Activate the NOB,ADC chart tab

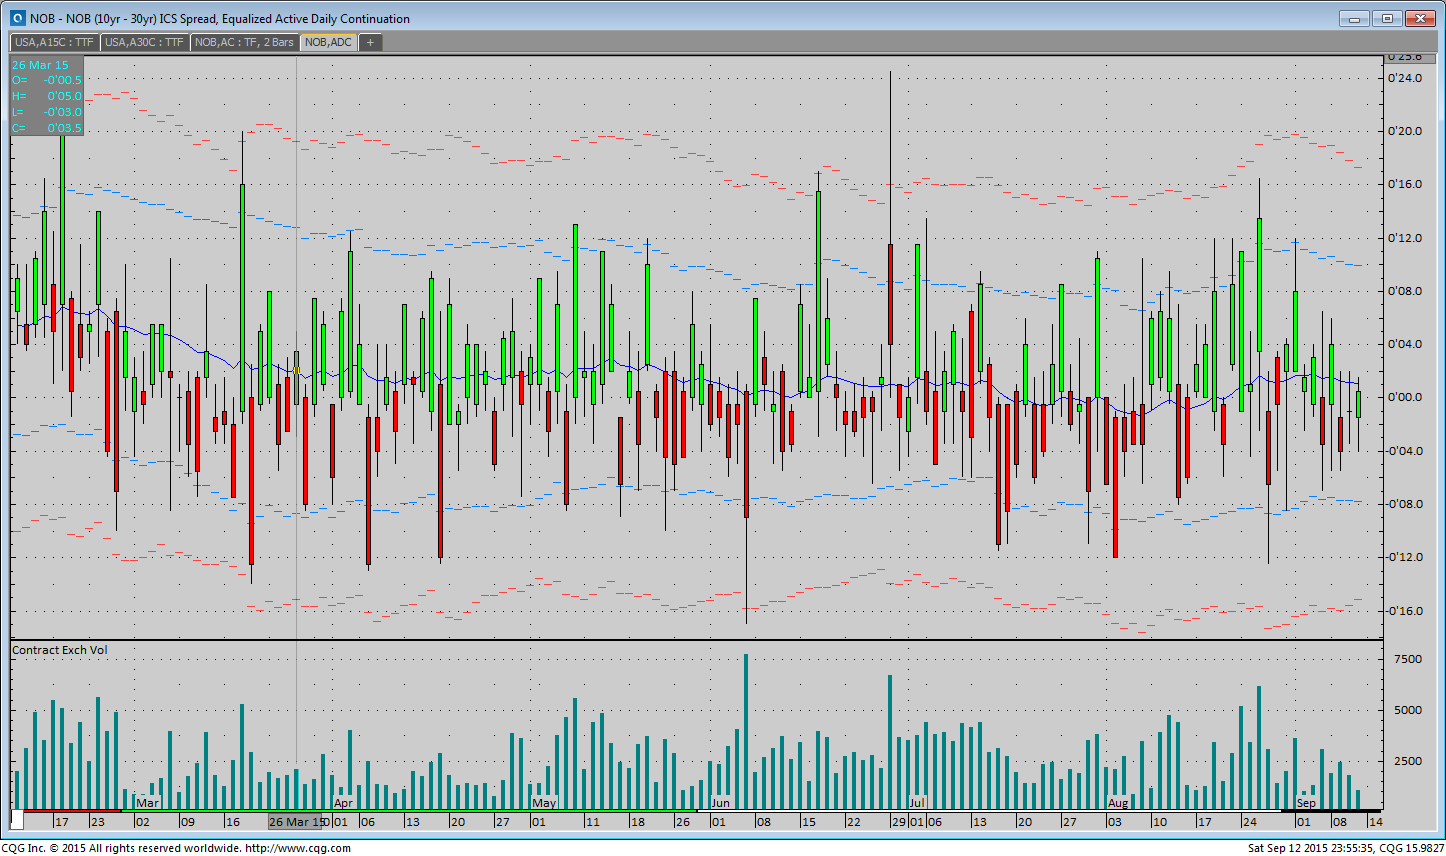pyautogui.click(x=328, y=42)
